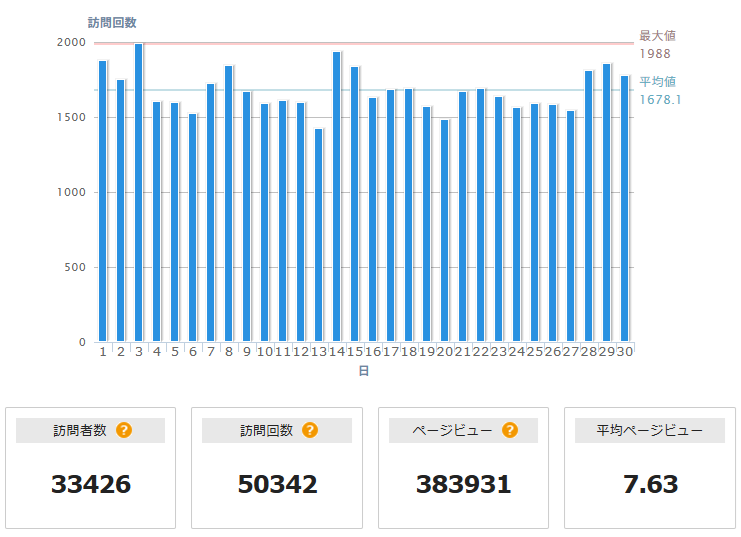Click the 2000 y-axis label
This screenshot has height=537, width=741.
(x=71, y=42)
